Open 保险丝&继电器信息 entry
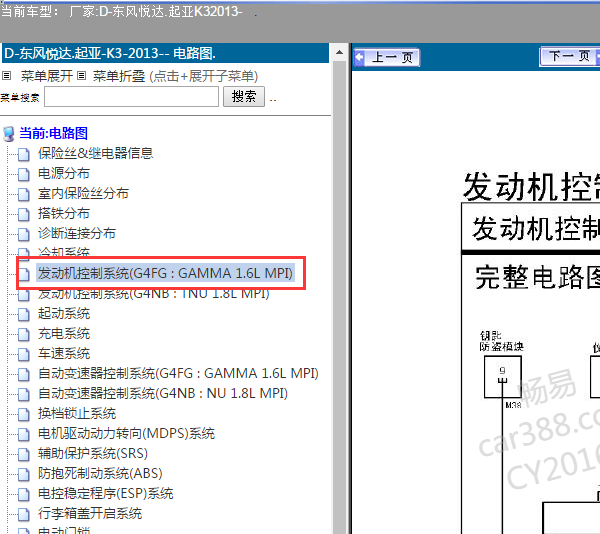Image resolution: width=600 pixels, height=534 pixels. tap(95, 153)
